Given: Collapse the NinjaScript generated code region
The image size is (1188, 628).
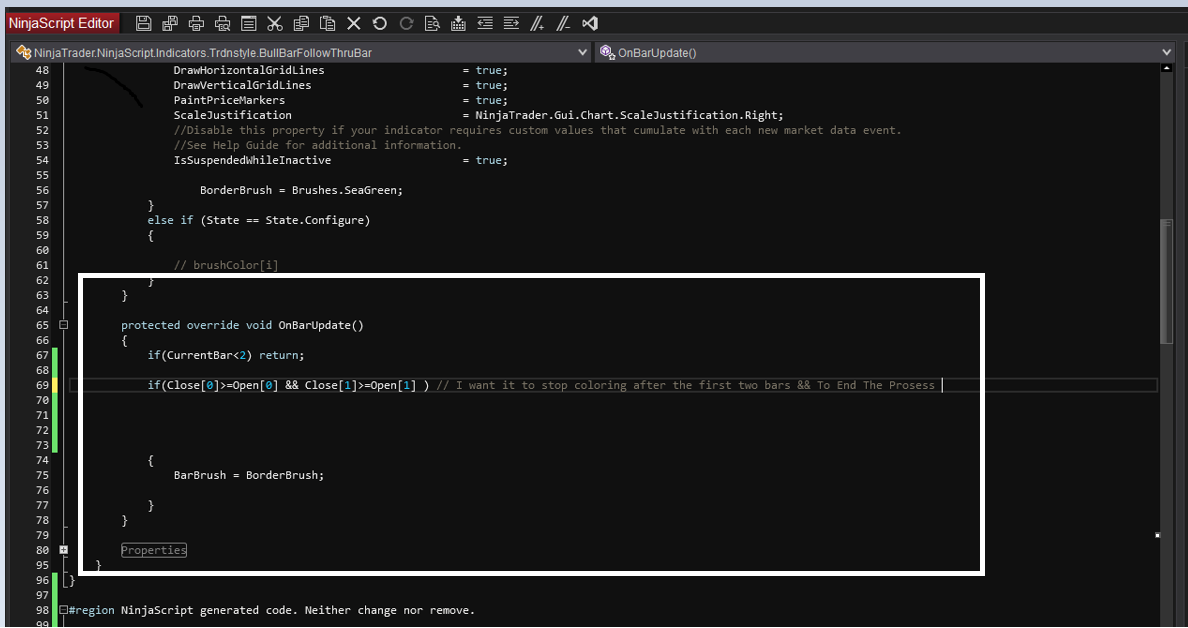Looking at the screenshot, I should [64, 610].
